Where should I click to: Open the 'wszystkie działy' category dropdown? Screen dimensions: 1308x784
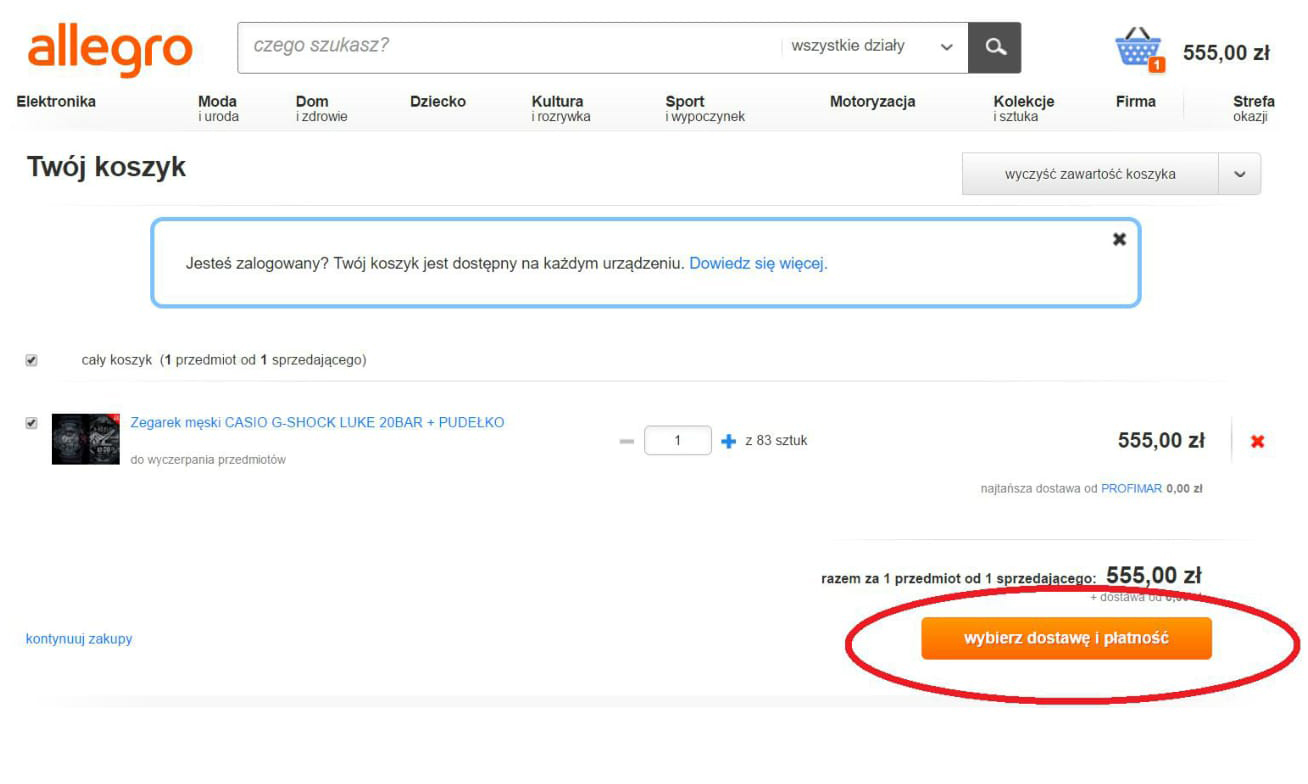(x=872, y=46)
